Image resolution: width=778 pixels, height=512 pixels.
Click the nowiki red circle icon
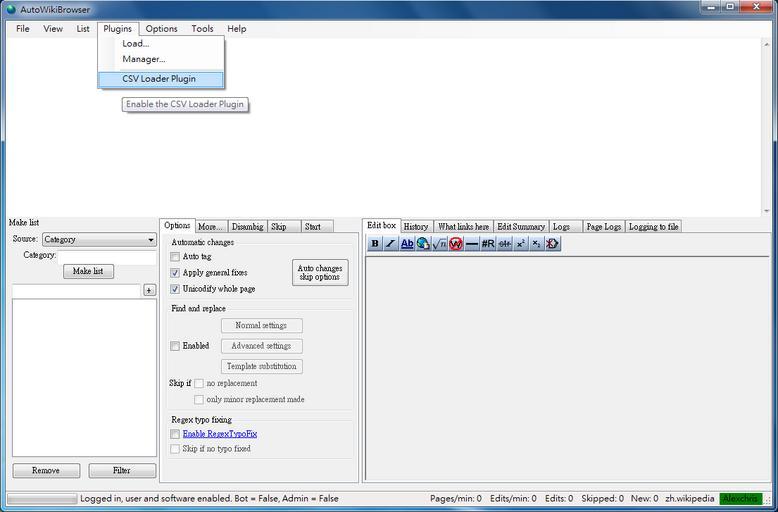point(455,244)
